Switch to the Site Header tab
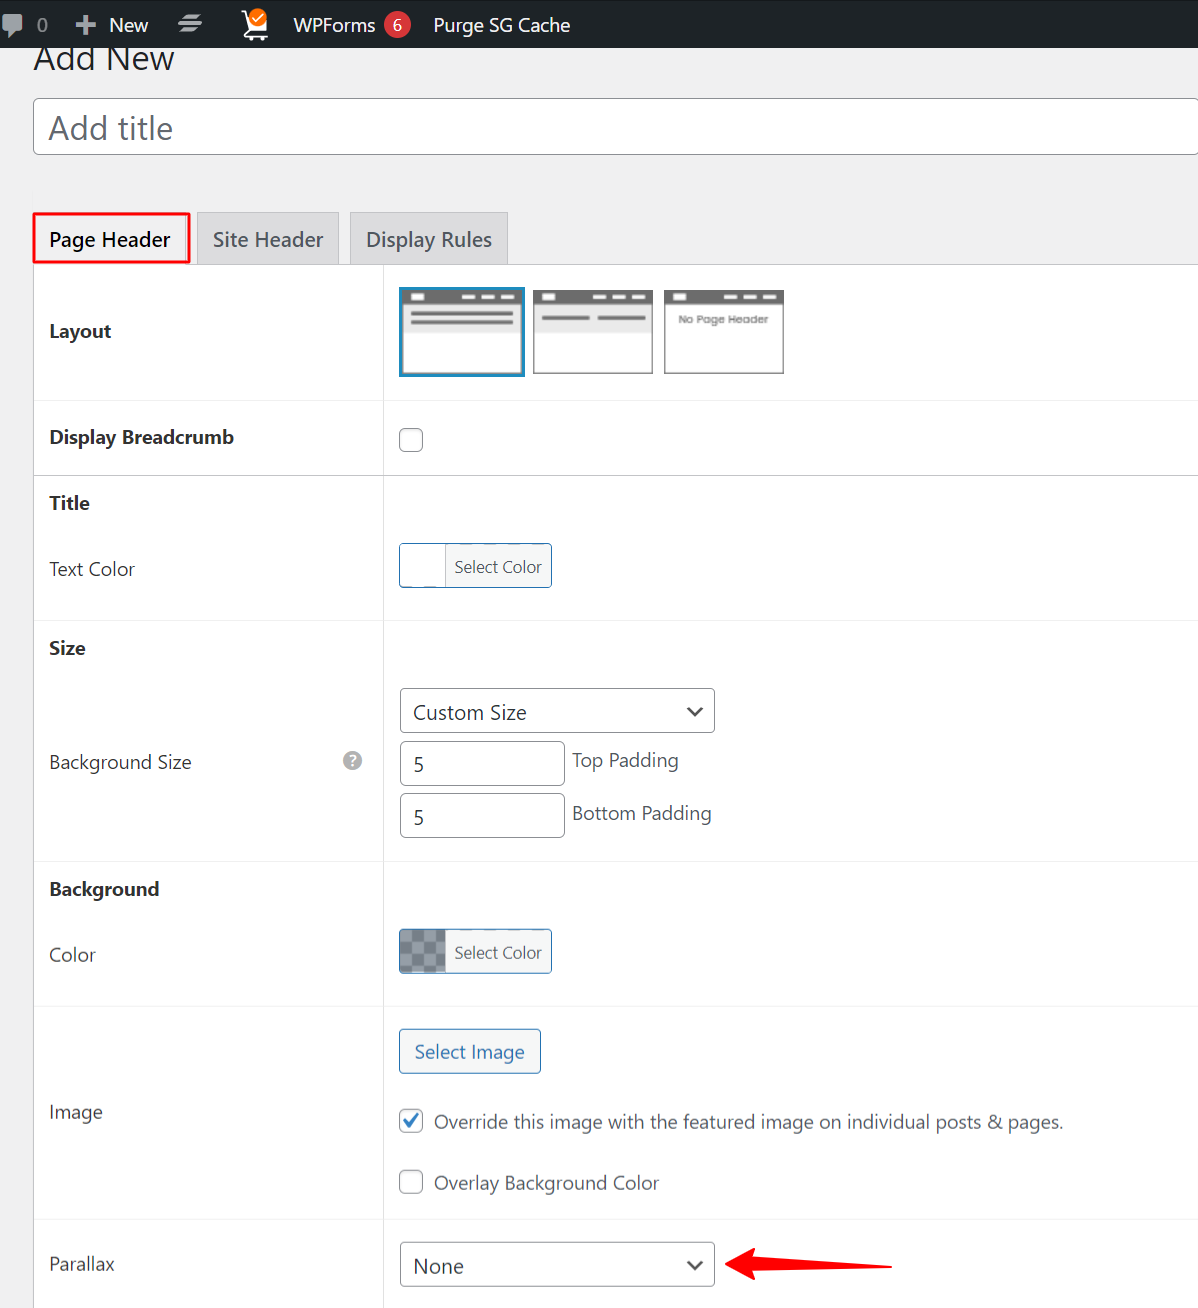Viewport: 1198px width, 1308px height. [268, 239]
